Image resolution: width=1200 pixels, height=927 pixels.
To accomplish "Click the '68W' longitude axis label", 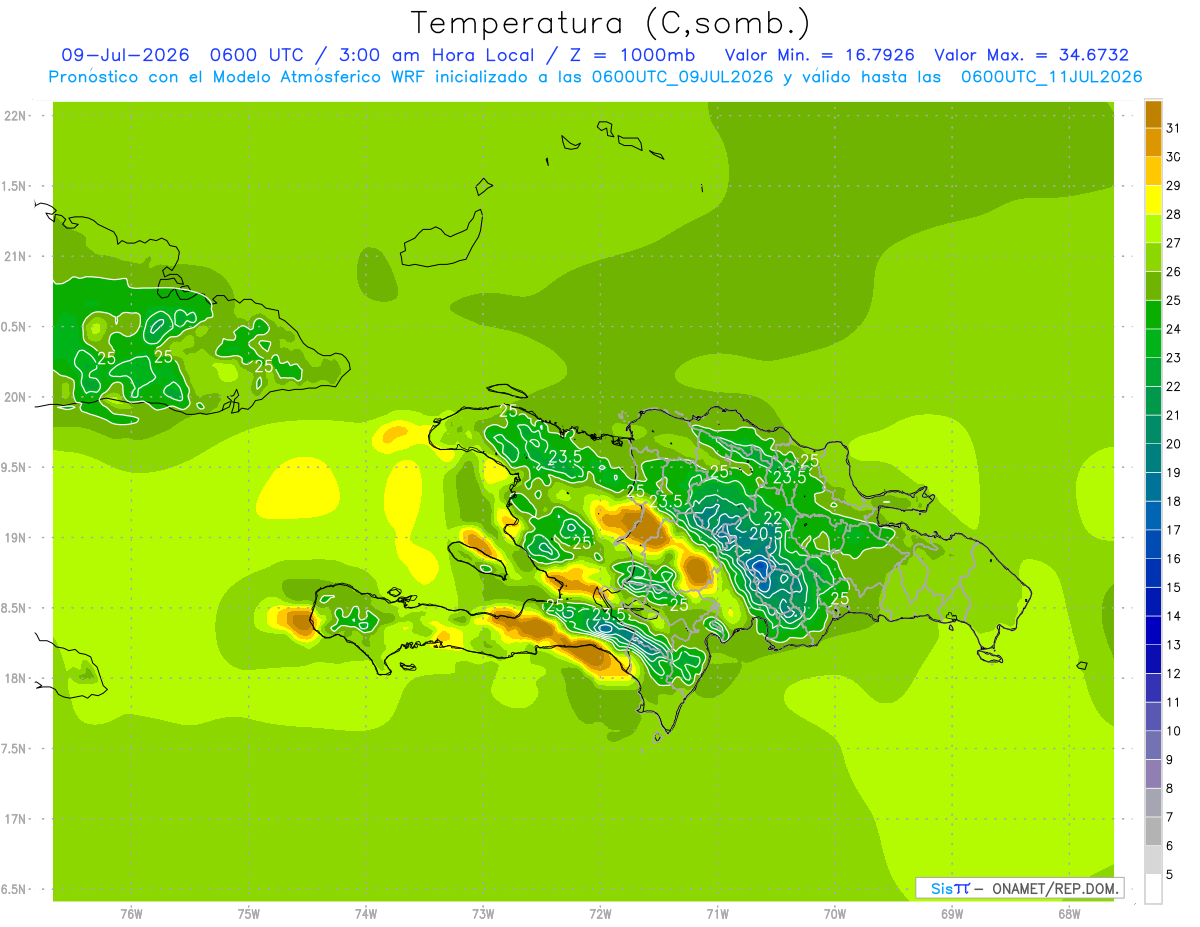I will tap(1069, 914).
